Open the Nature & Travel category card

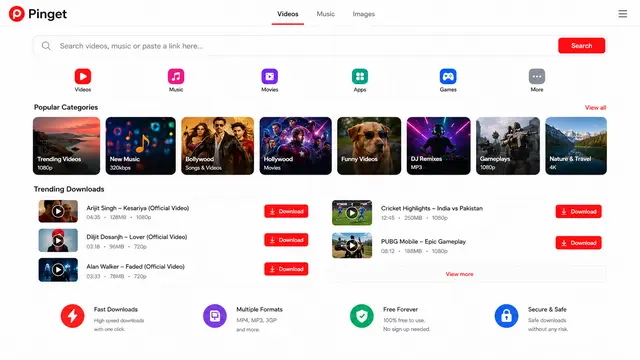(576, 146)
